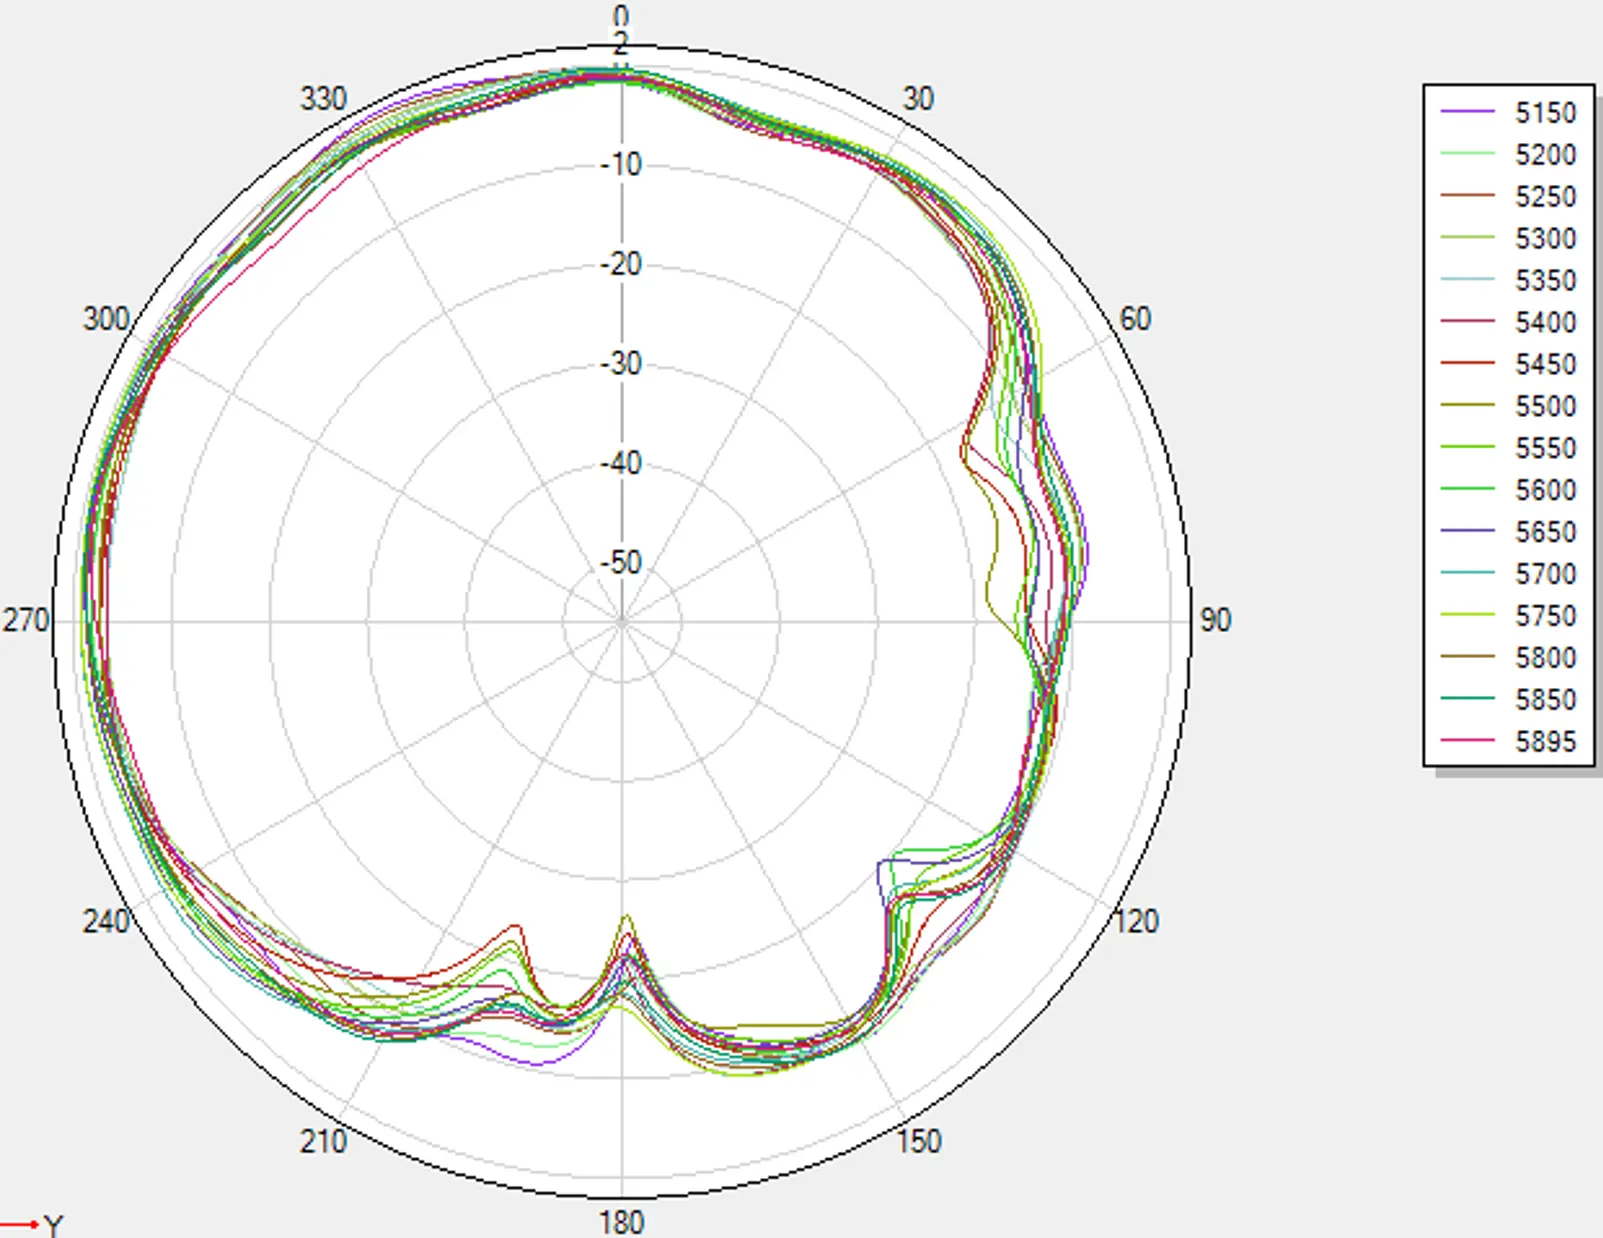Click the 5350 legend entry
Image resolution: width=1603 pixels, height=1238 pixels.
point(1508,281)
